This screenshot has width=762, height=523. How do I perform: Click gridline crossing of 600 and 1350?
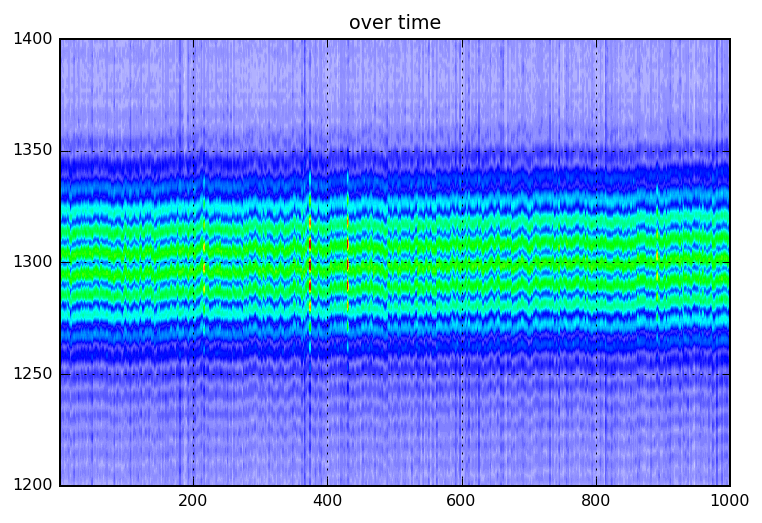click(x=462, y=151)
